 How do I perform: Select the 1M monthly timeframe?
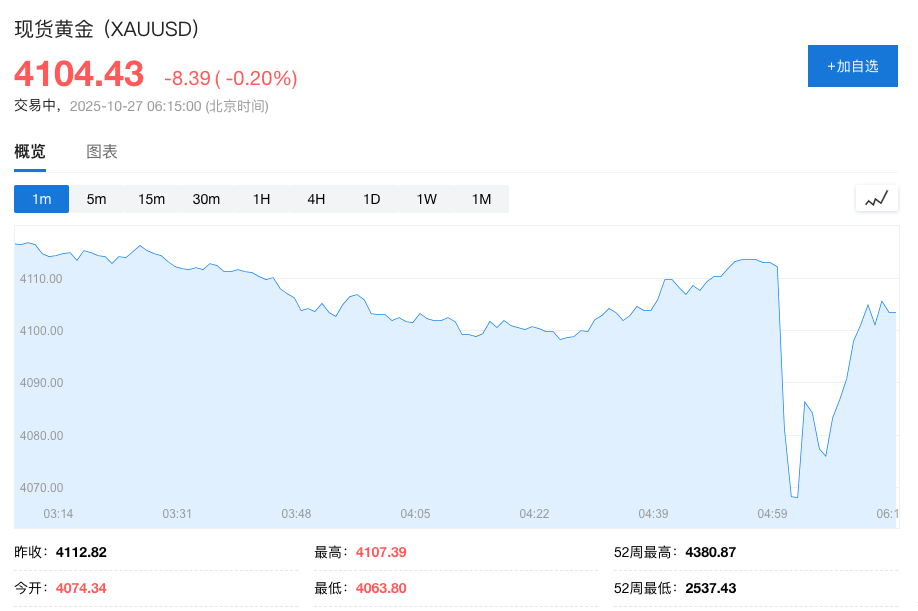[x=481, y=198]
